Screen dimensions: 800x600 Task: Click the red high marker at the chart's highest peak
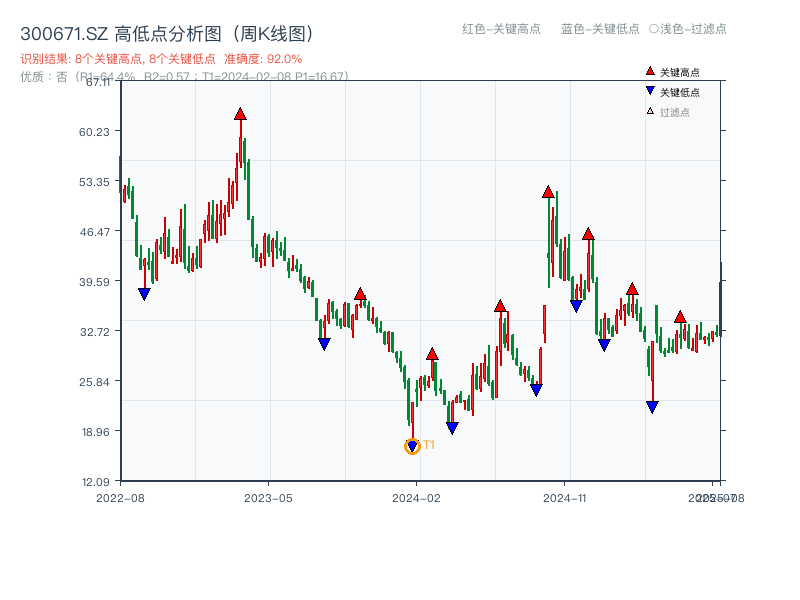240,114
